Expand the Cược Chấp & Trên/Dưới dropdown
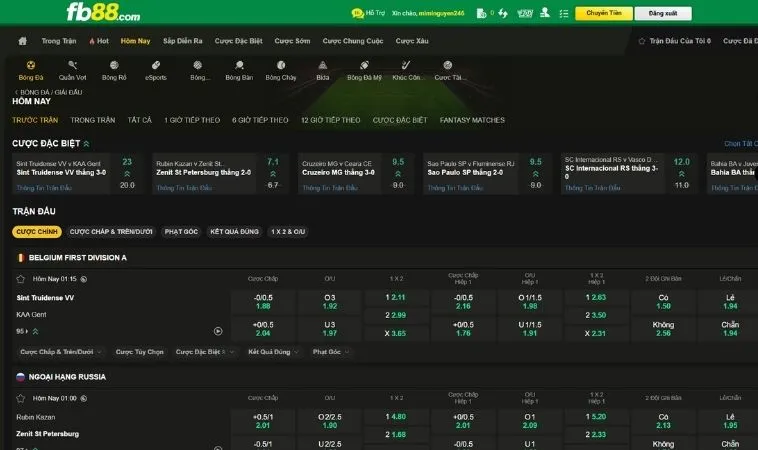 pyautogui.click(x=62, y=352)
